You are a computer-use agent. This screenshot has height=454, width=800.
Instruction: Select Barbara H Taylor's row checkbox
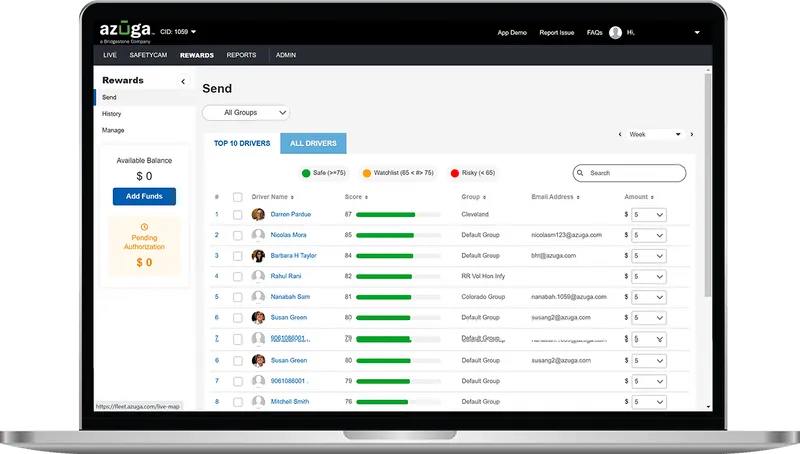coord(237,256)
